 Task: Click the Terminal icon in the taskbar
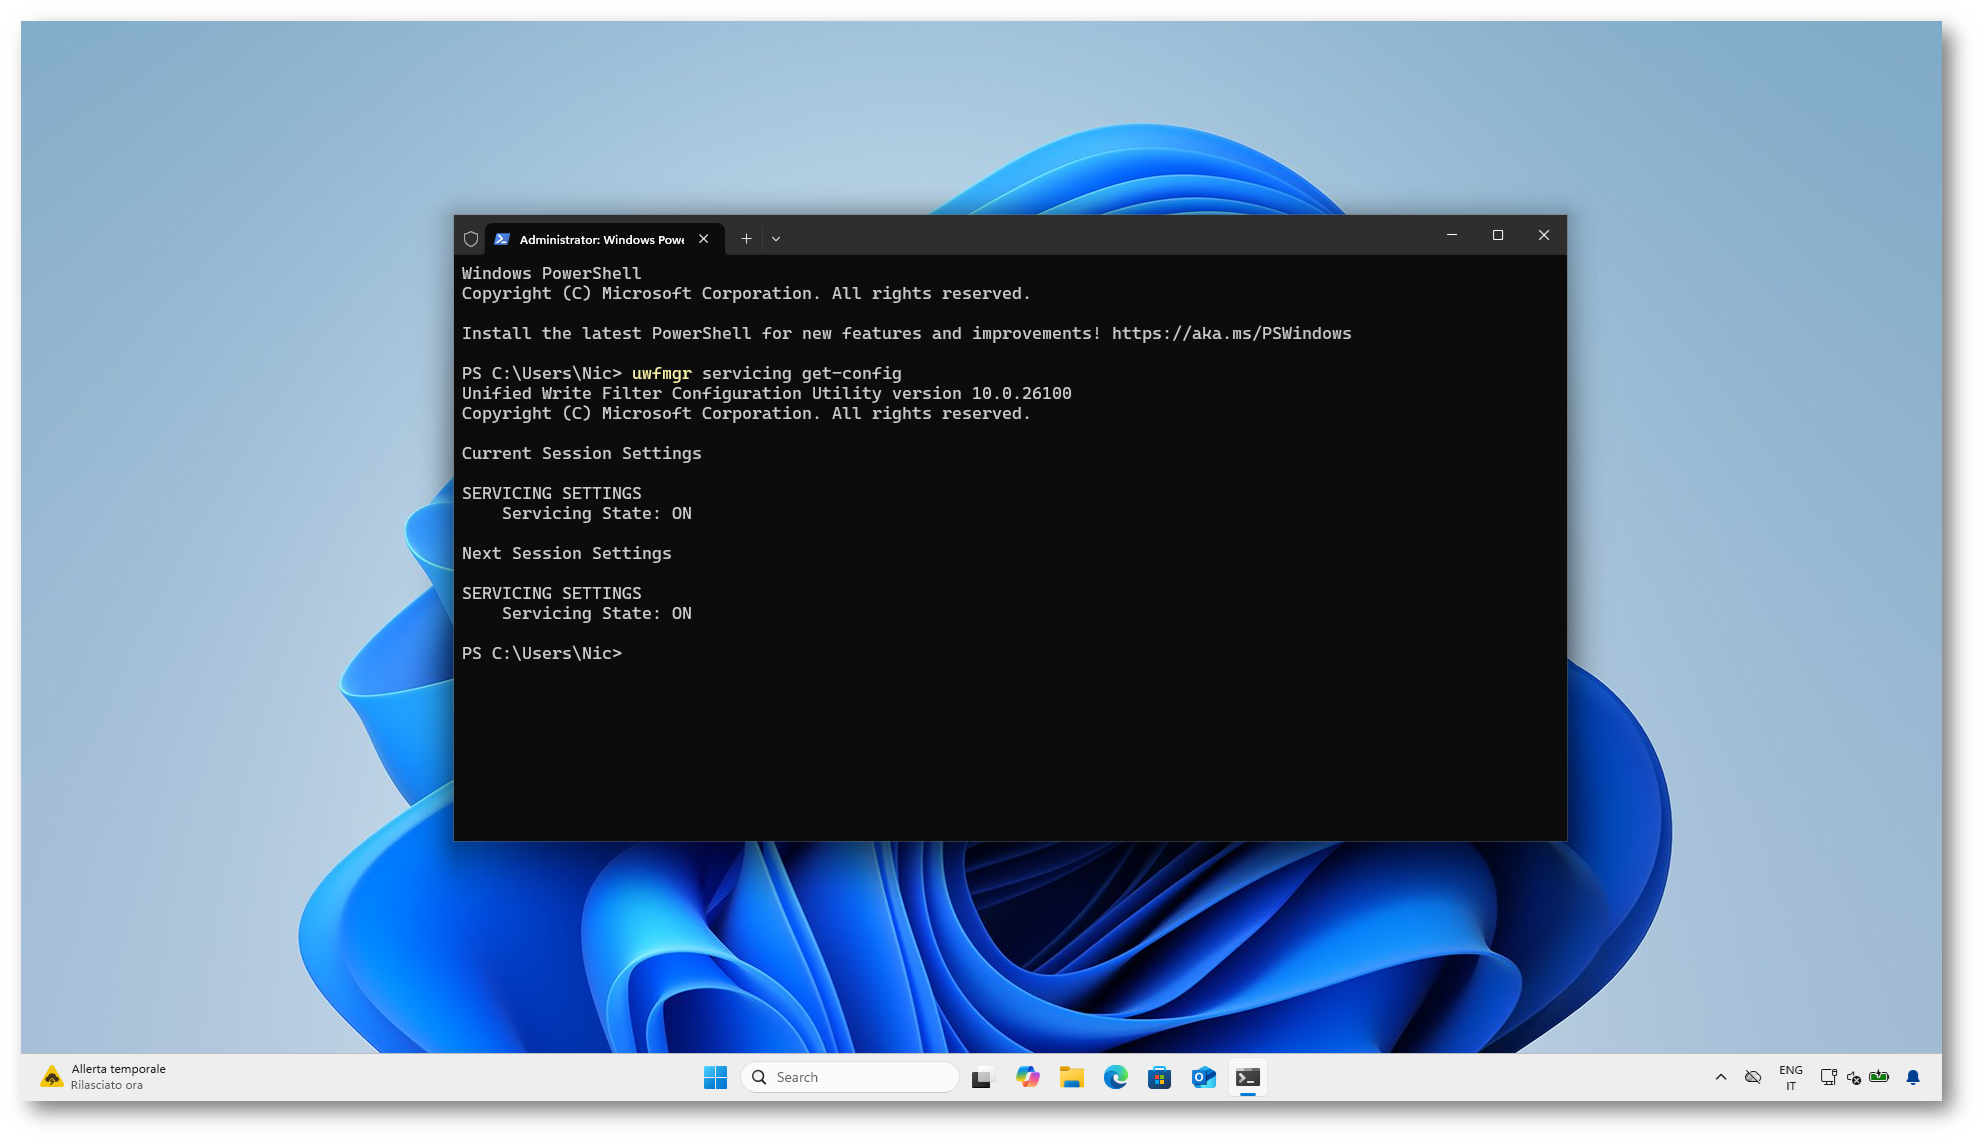(1248, 1077)
